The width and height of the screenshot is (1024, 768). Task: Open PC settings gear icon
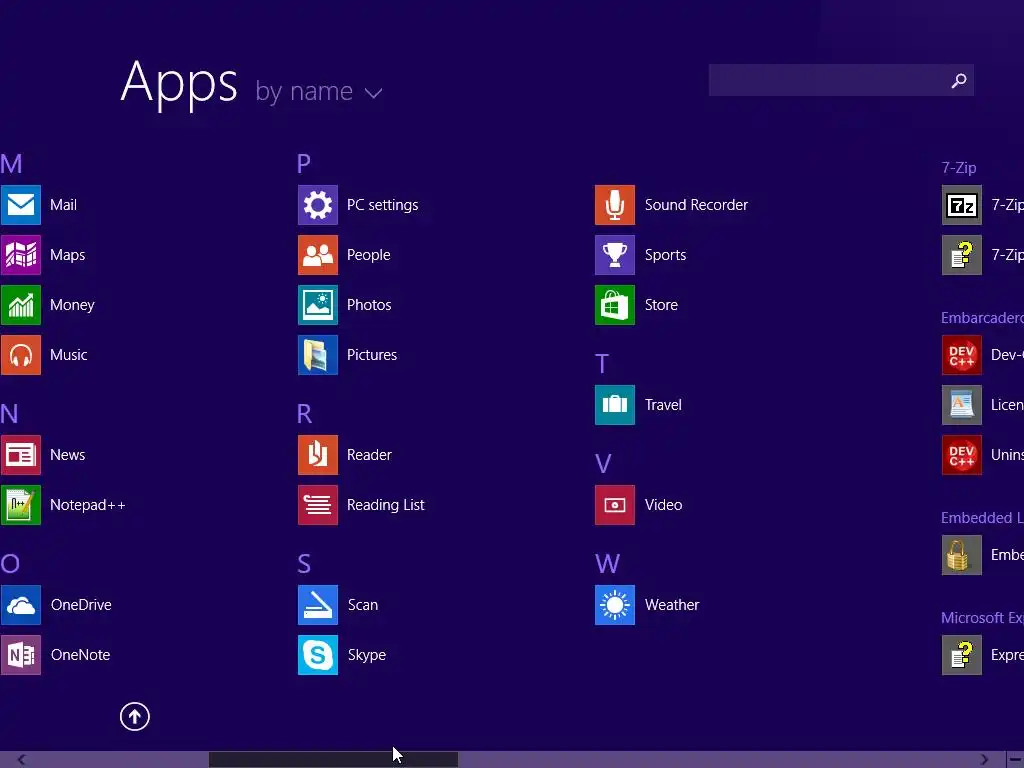[318, 205]
